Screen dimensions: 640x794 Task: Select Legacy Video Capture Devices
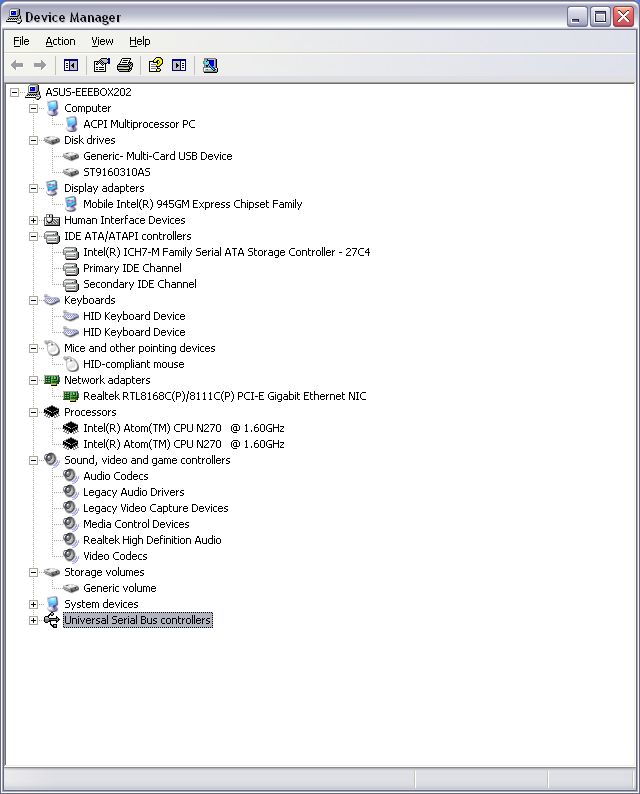click(155, 508)
